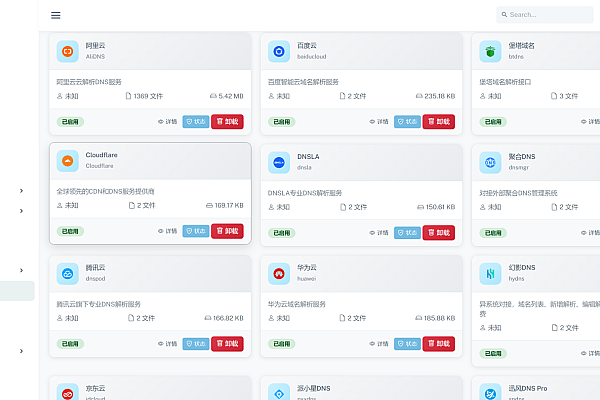Click 状态 button on 华为云 card
Image resolution: width=600 pixels, height=400 pixels.
(x=407, y=344)
